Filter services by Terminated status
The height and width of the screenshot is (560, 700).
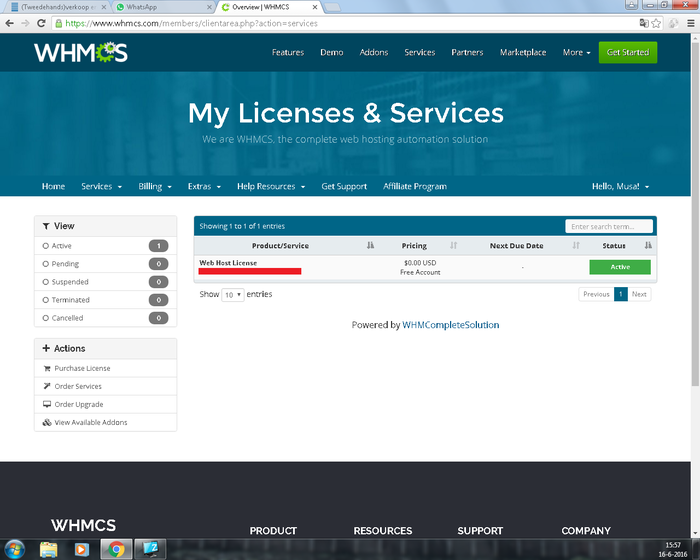tap(105, 300)
